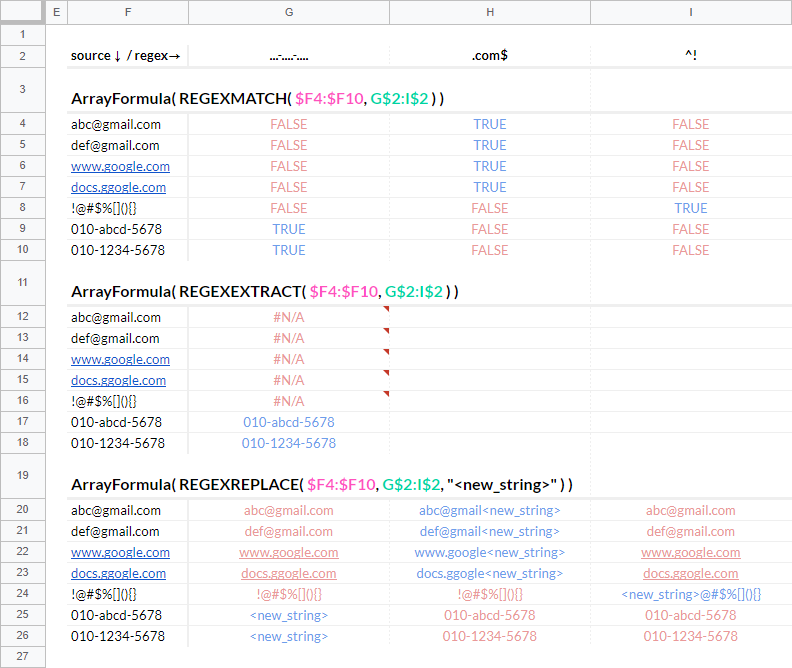Select column I header
The width and height of the screenshot is (792, 668).
point(691,12)
